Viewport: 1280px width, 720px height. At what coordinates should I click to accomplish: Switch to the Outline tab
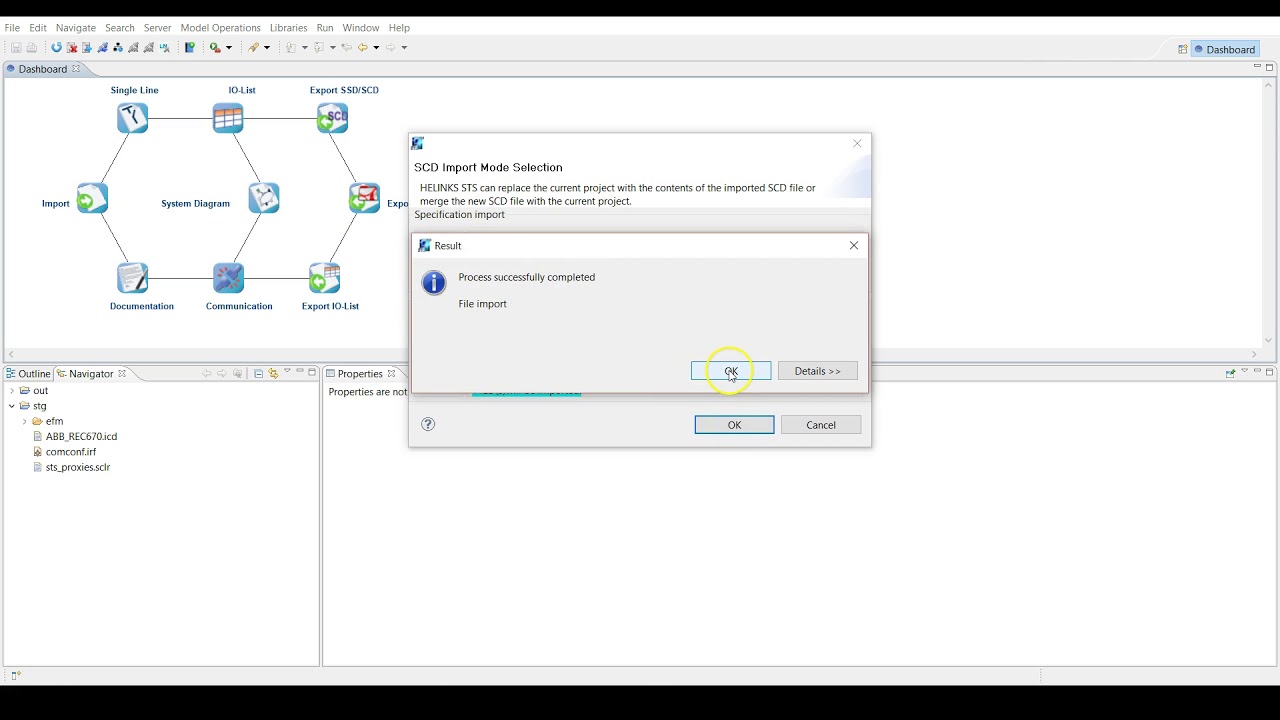point(28,373)
